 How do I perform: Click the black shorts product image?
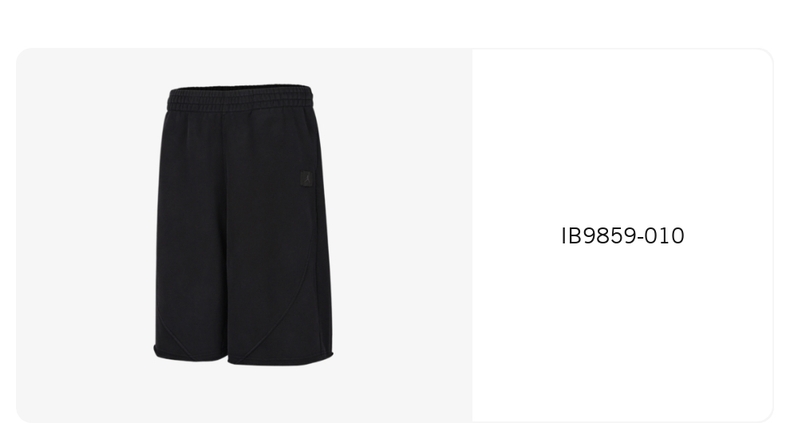pyautogui.click(x=243, y=225)
